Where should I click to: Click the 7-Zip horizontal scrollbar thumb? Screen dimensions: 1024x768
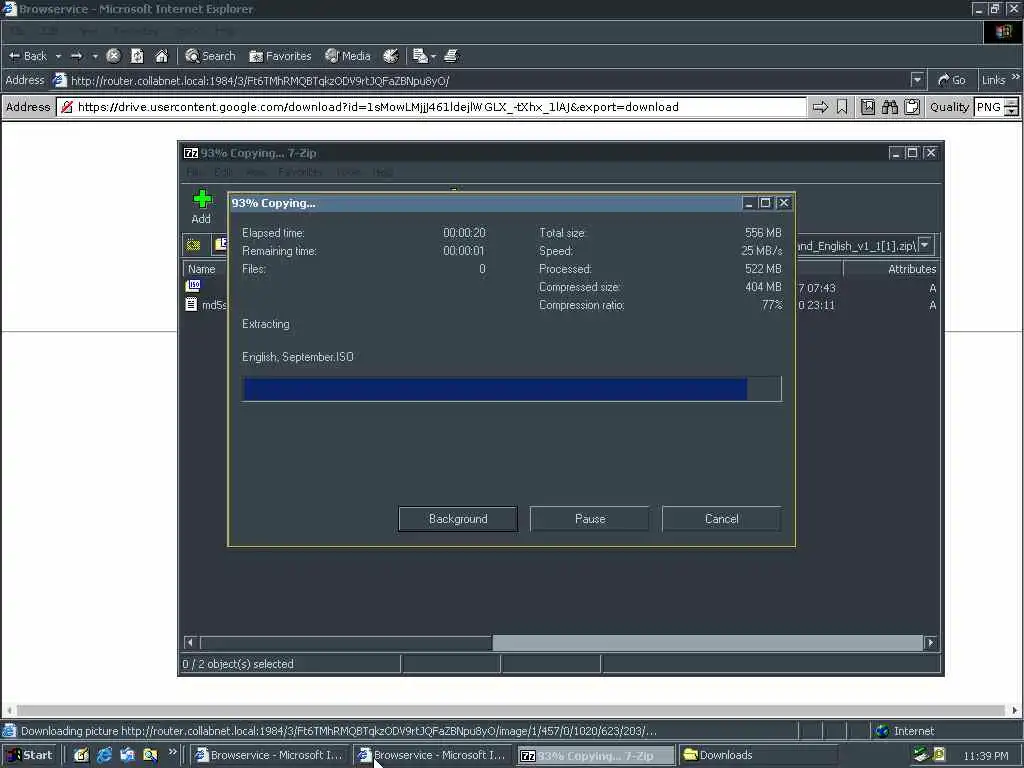[707, 643]
